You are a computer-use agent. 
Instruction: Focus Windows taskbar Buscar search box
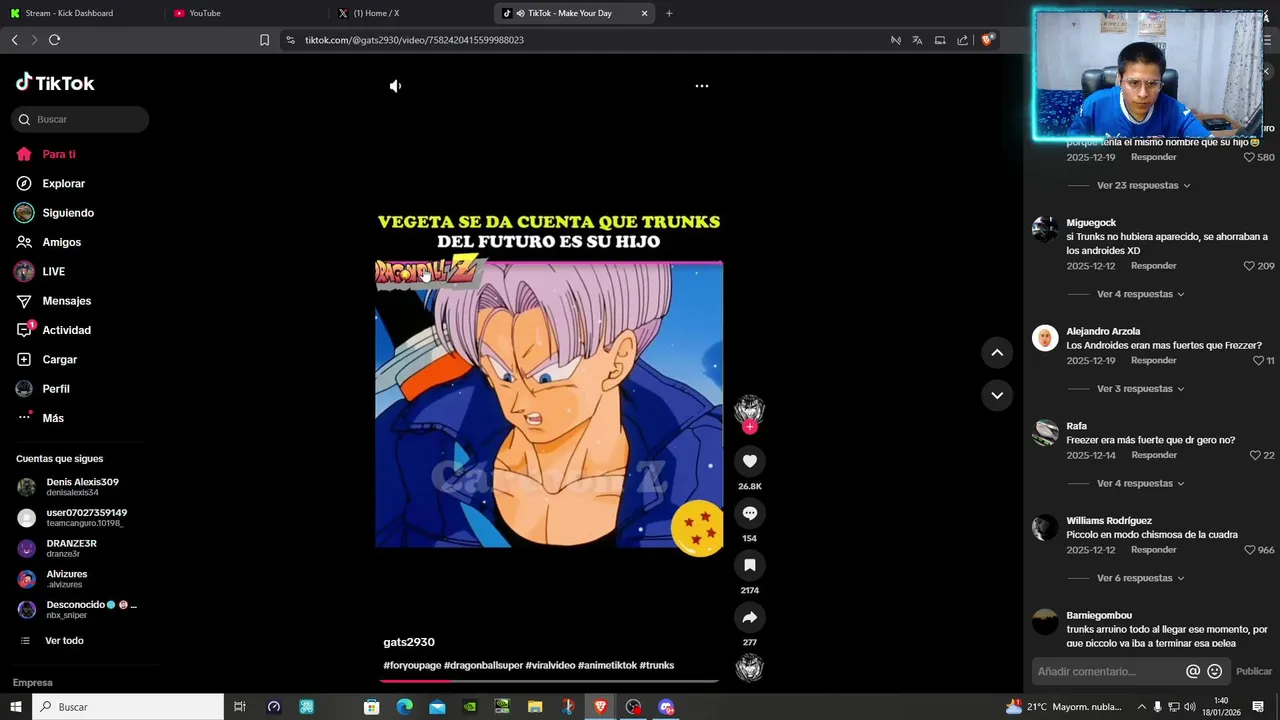128,707
